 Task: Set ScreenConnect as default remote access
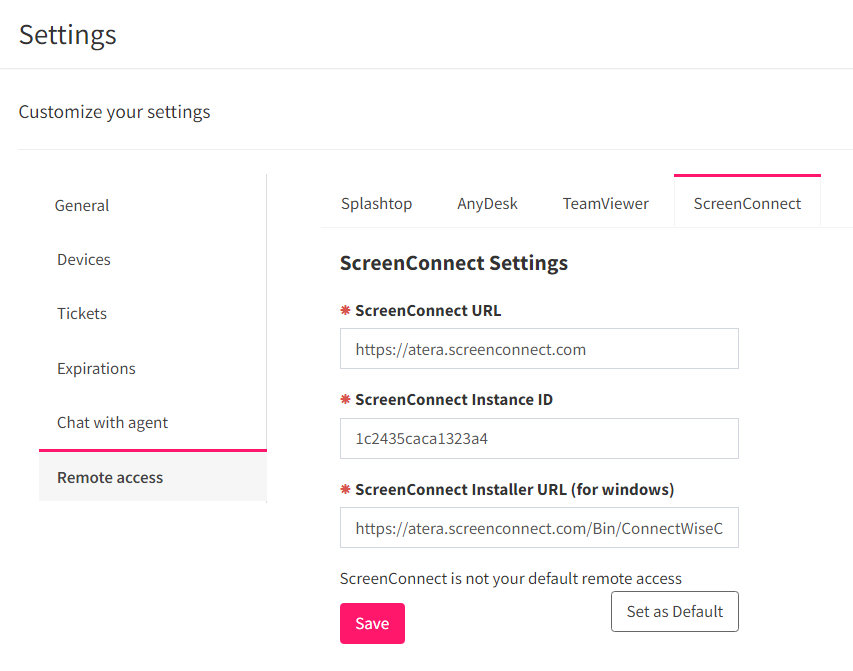pos(674,611)
